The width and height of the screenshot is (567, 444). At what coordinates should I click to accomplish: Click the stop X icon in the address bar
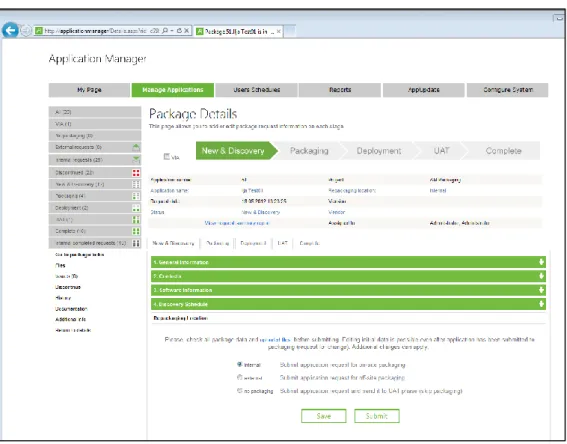[x=187, y=31]
